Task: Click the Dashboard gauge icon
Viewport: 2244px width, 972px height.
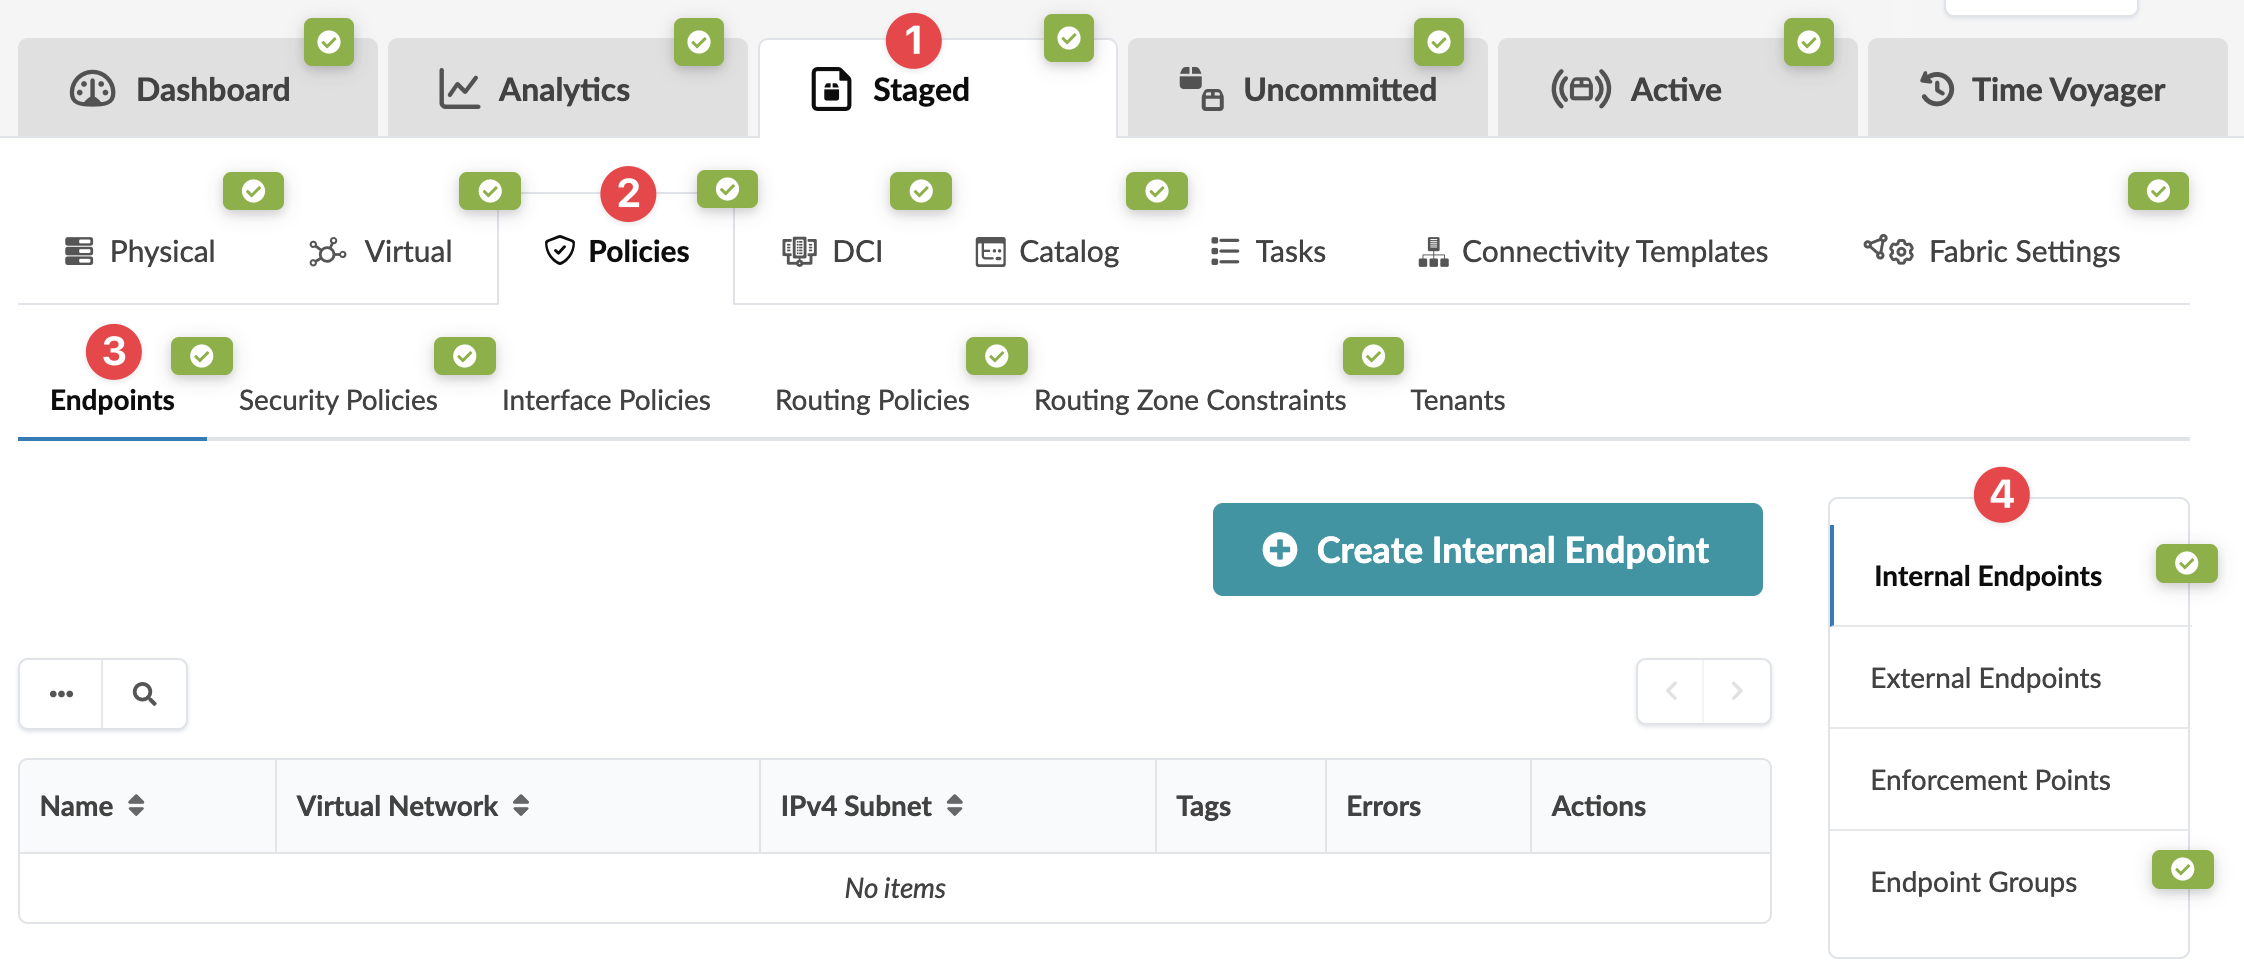Action: [93, 90]
